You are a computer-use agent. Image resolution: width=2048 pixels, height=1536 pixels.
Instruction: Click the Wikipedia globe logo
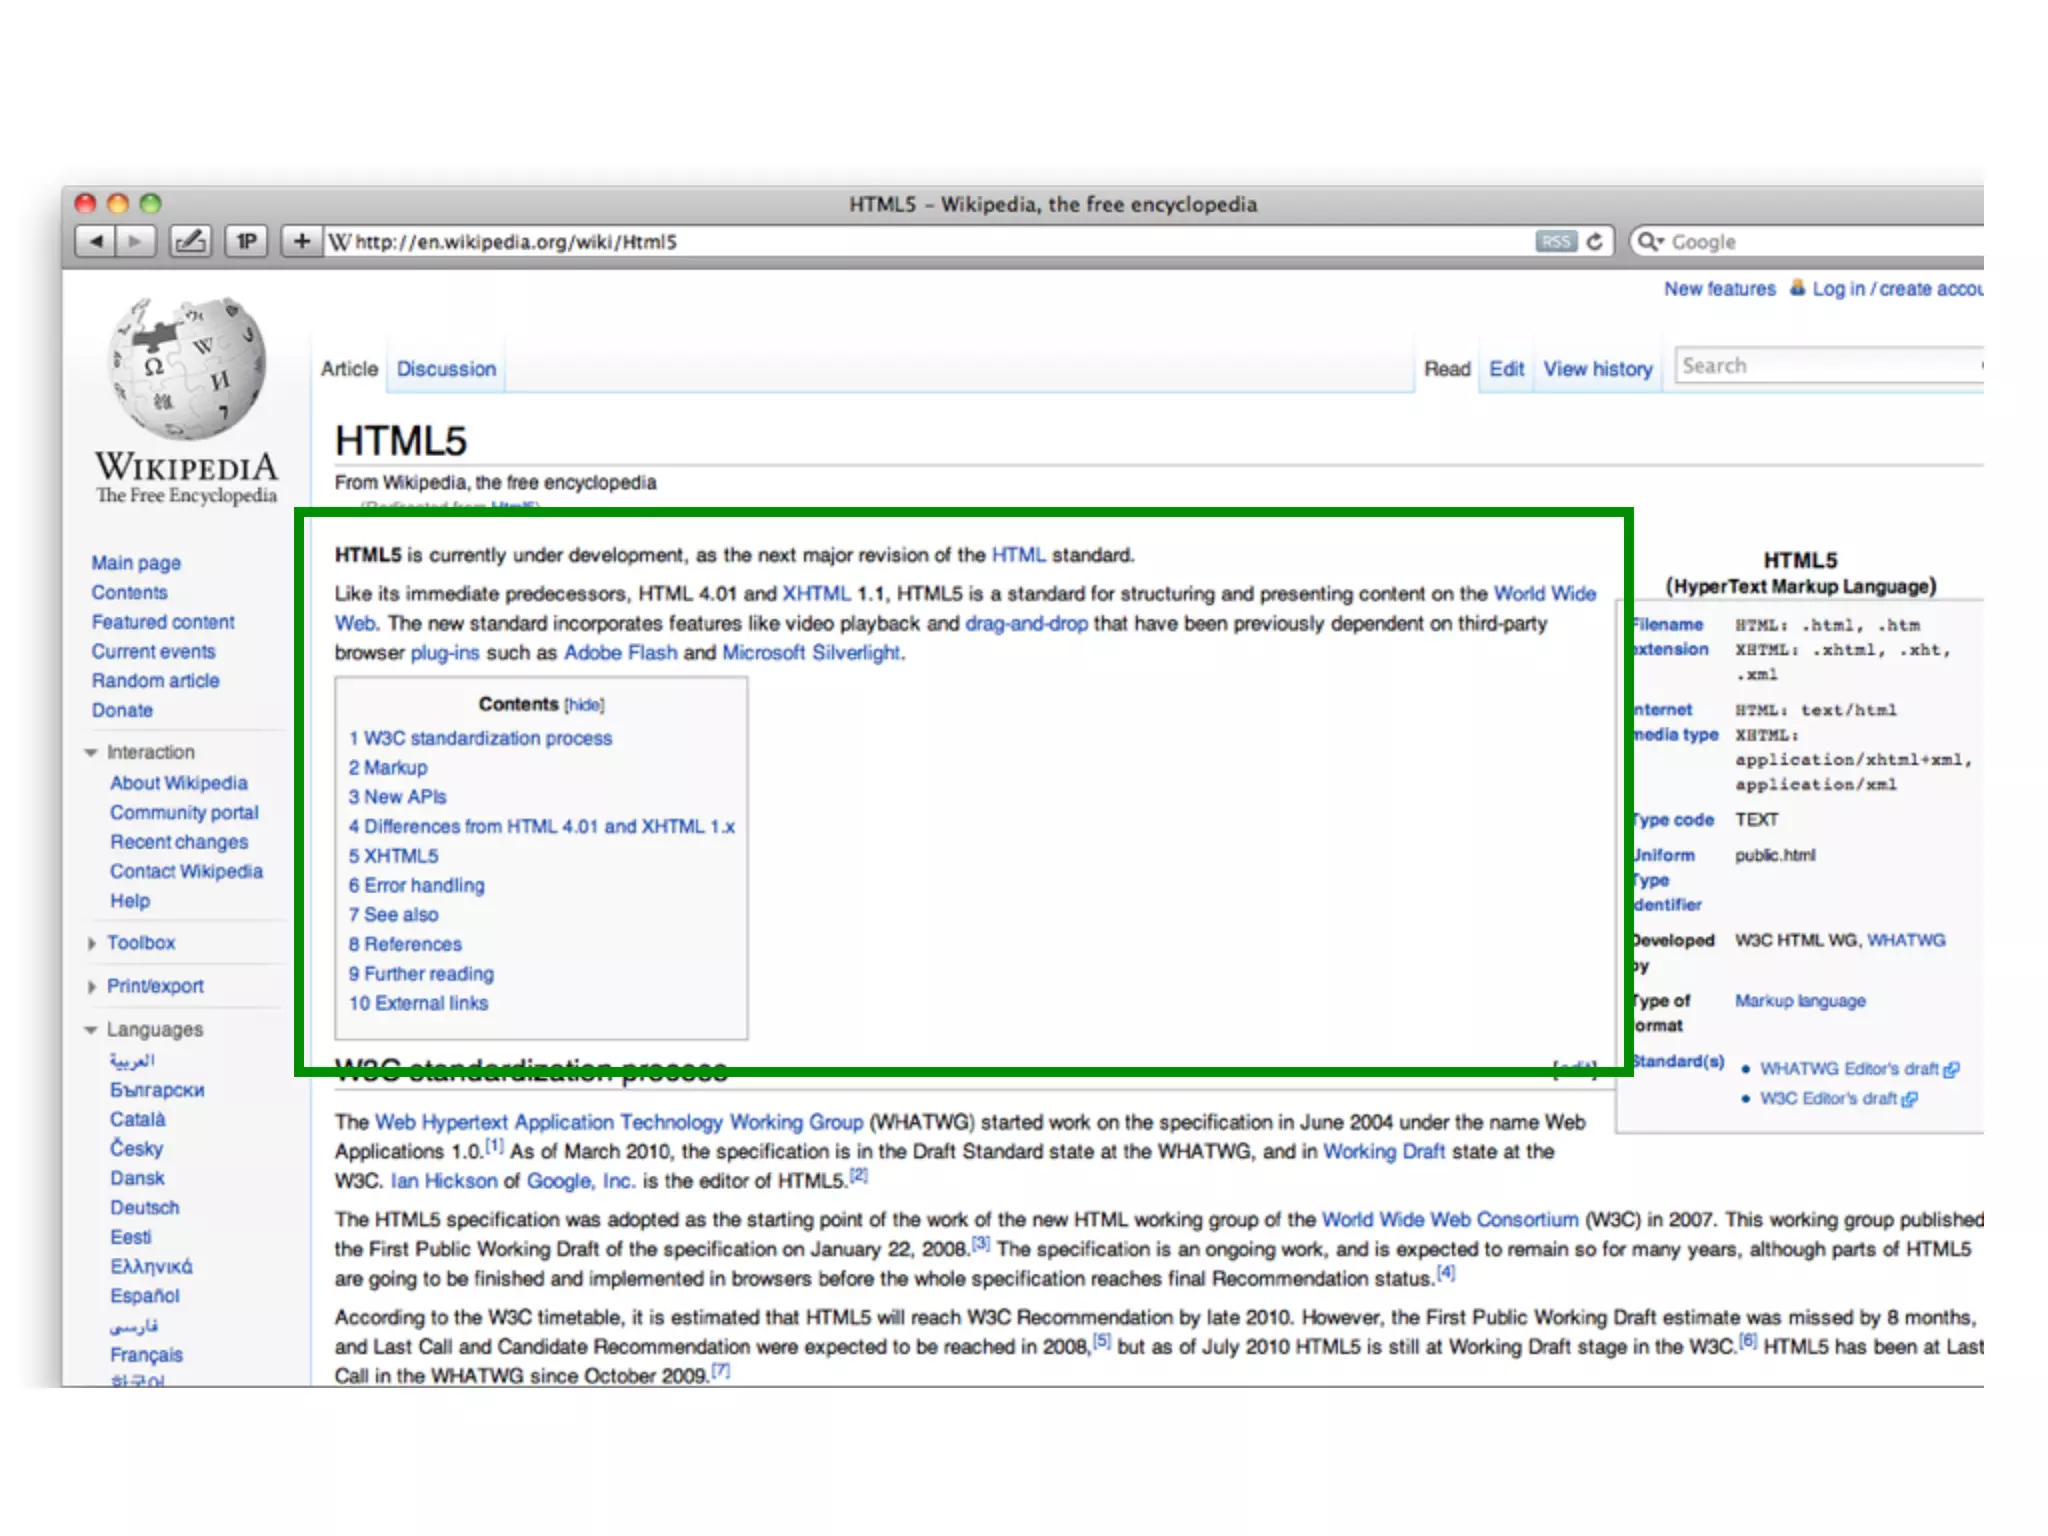pyautogui.click(x=187, y=368)
